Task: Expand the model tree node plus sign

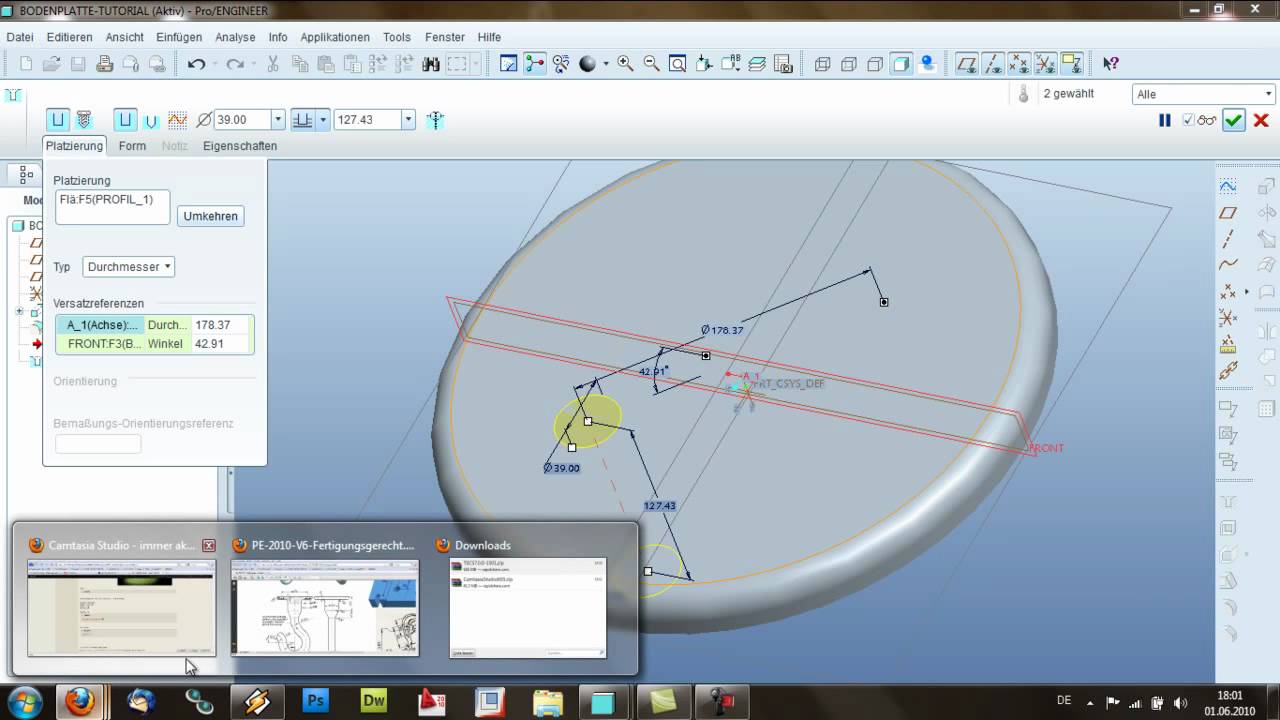Action: click(x=19, y=312)
